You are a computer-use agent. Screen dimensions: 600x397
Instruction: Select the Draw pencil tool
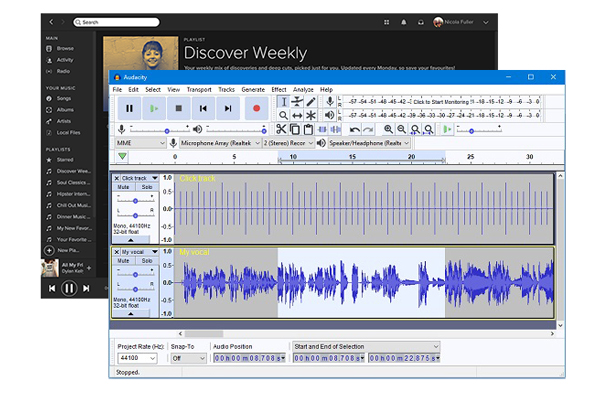pos(311,102)
